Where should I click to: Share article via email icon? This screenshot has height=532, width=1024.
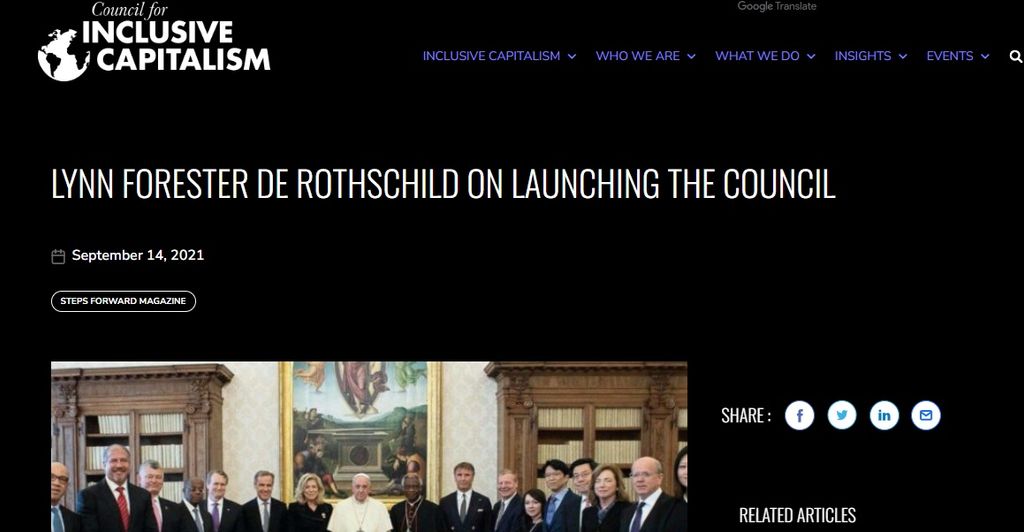pos(925,415)
